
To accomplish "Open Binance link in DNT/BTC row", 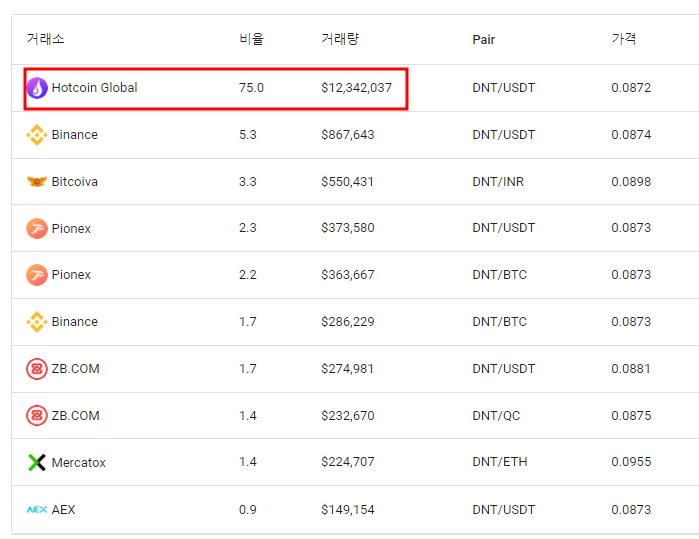I will pos(74,321).
